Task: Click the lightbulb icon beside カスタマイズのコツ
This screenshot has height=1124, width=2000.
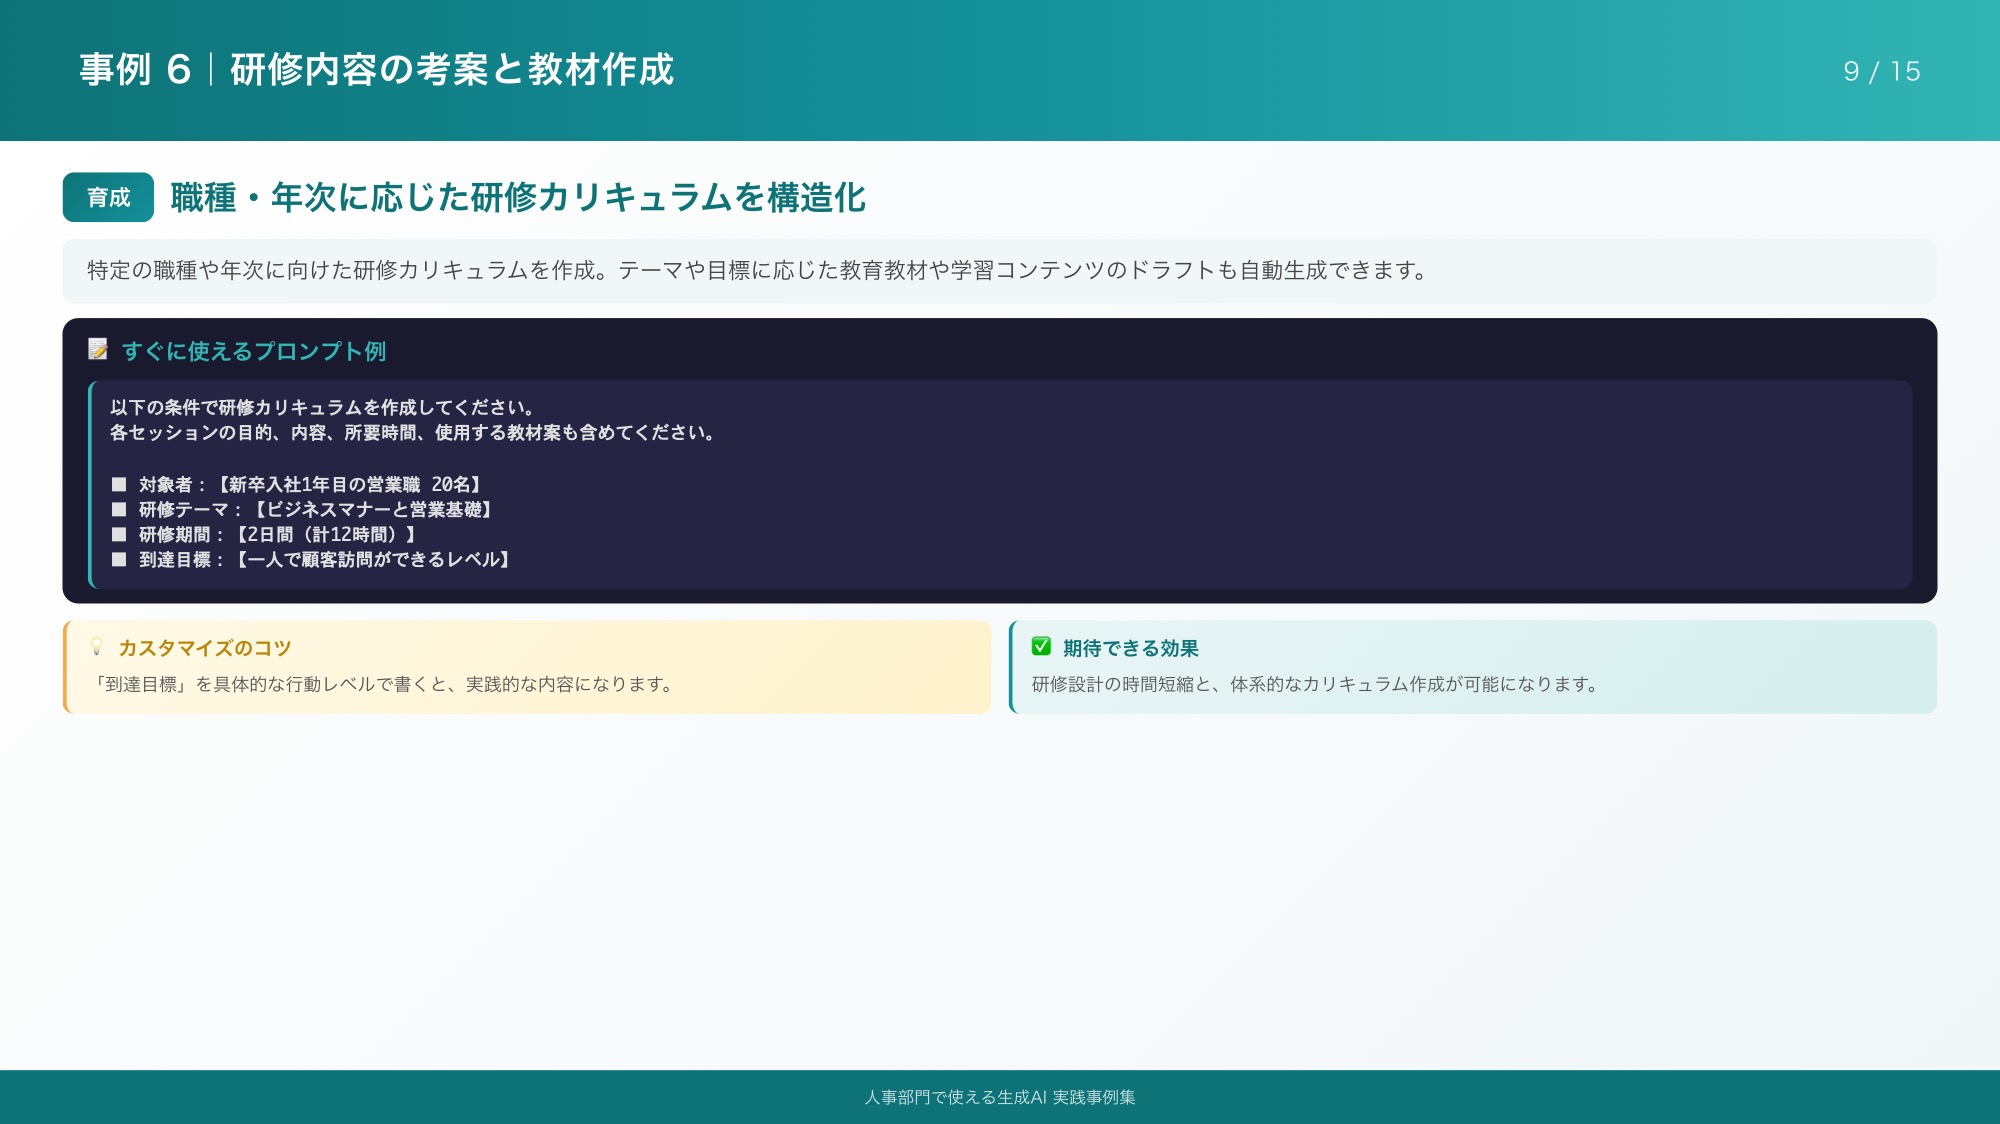Action: 97,647
